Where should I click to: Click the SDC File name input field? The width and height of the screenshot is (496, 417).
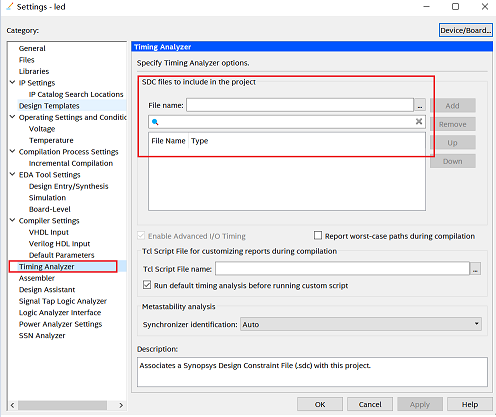[x=300, y=105]
